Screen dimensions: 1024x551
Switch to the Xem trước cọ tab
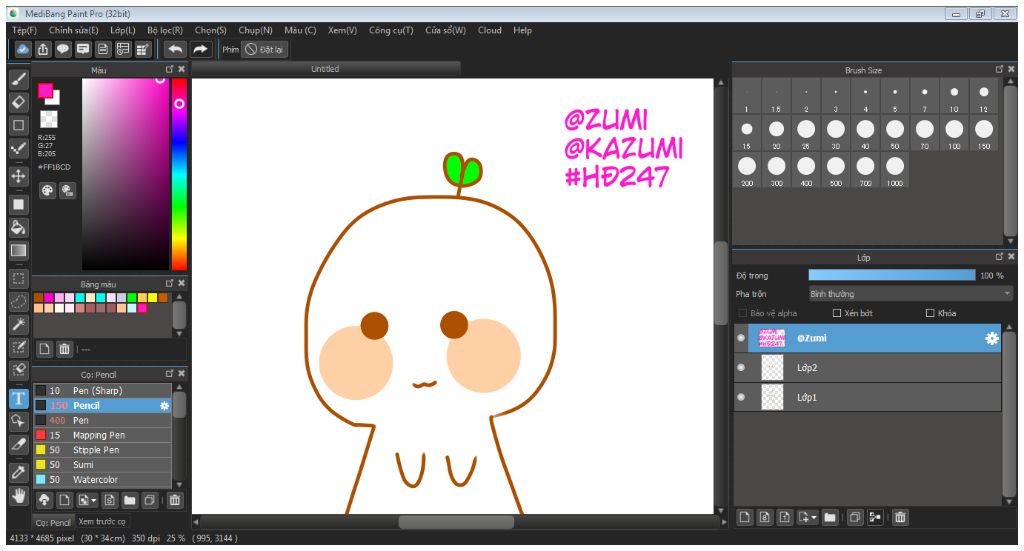point(101,522)
